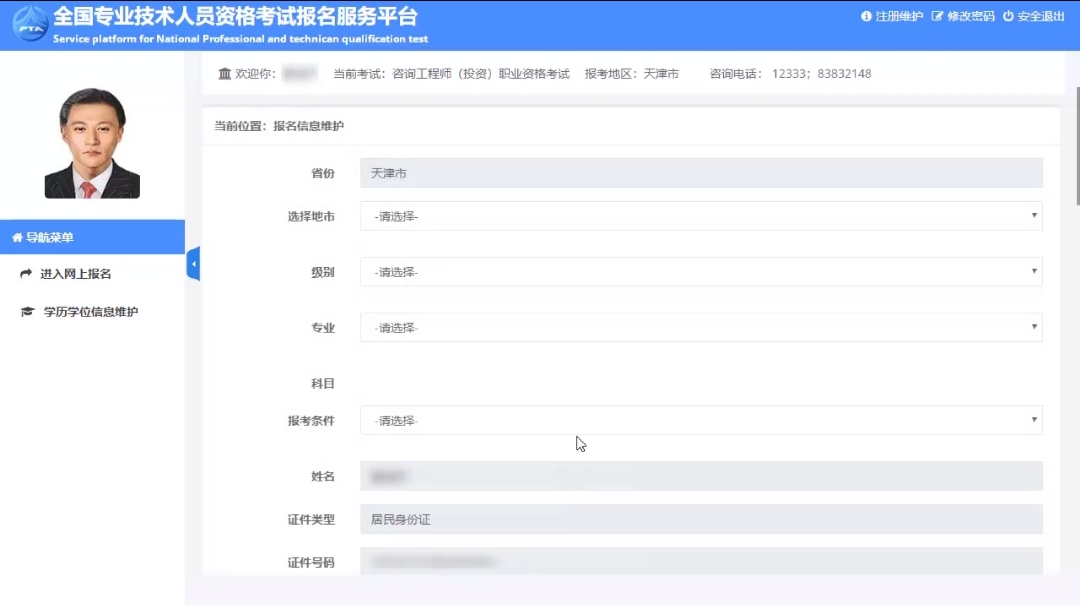Open the 修改密码 link
This screenshot has height=606, width=1080.
point(970,17)
